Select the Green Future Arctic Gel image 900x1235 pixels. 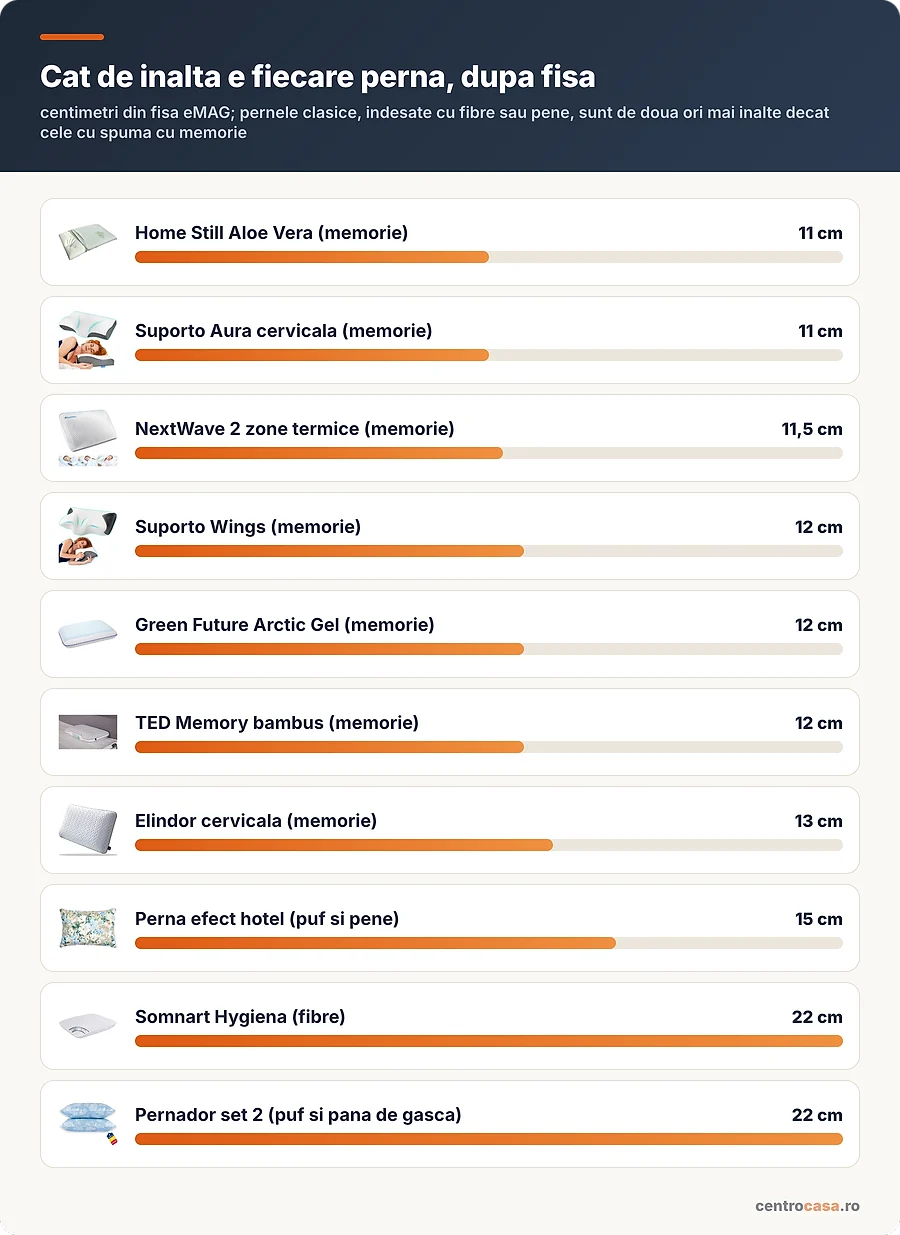tap(88, 634)
